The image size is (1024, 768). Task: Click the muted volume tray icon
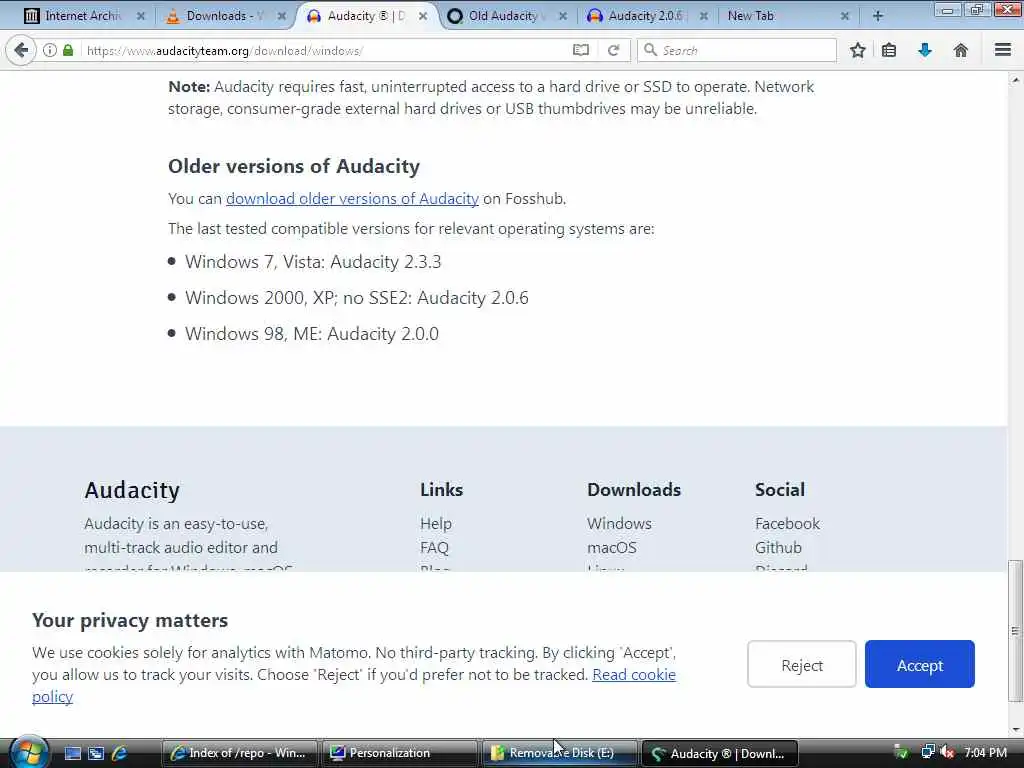tap(947, 752)
